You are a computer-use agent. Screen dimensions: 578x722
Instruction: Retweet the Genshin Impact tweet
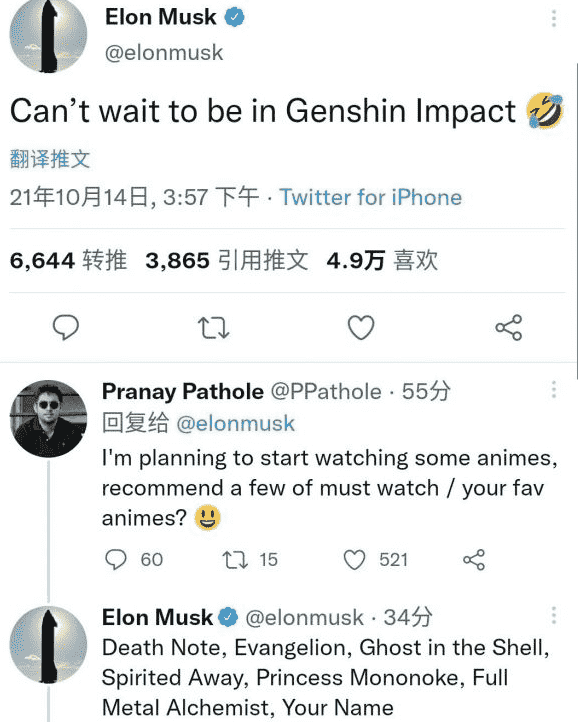213,328
